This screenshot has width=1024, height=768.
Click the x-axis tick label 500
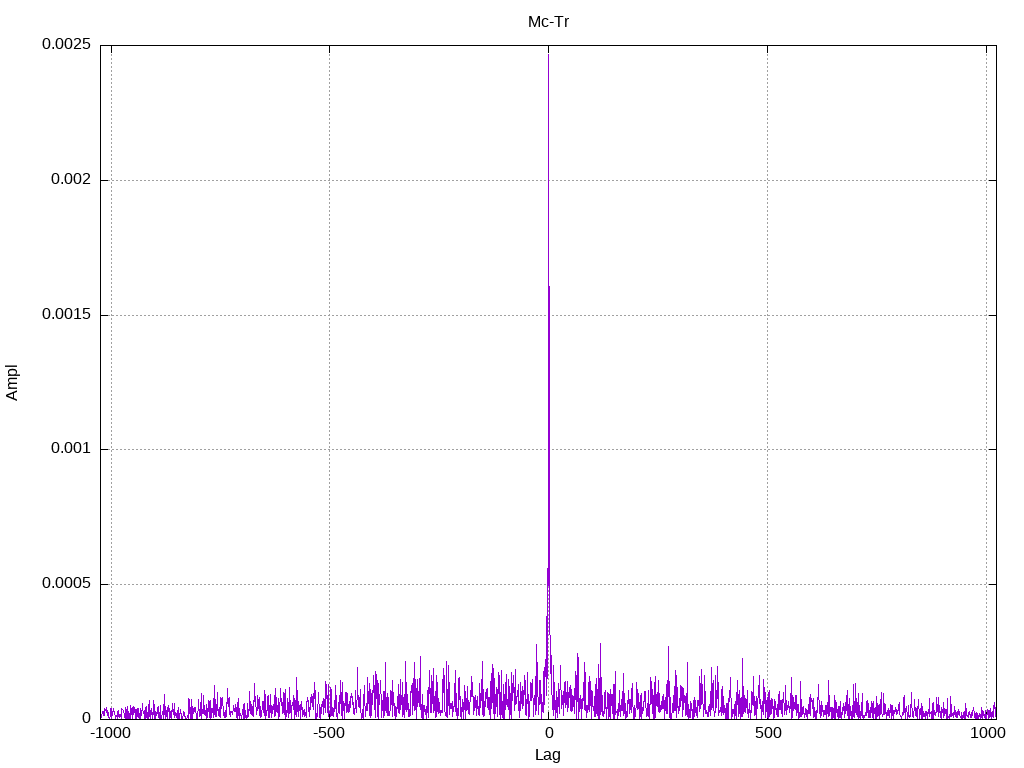tap(768, 733)
